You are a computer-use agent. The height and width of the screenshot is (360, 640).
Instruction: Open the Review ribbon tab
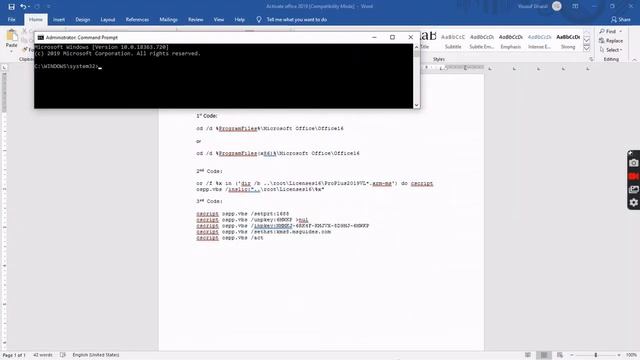[x=196, y=20]
